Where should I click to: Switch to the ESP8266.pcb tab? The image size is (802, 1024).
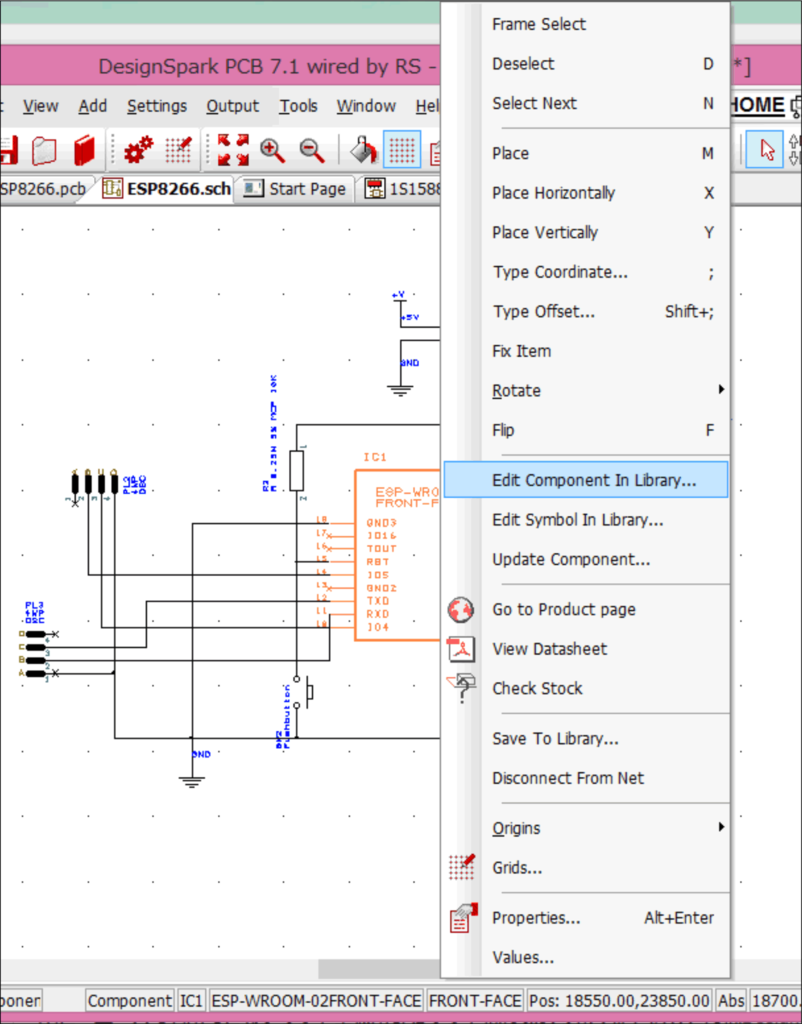[x=43, y=189]
